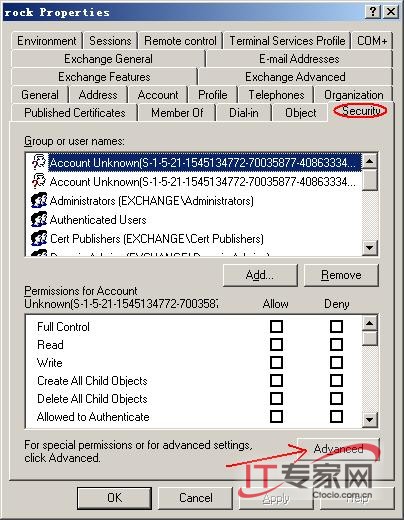Click the Cancel button
This screenshot has width=404, height=520.
click(x=196, y=498)
